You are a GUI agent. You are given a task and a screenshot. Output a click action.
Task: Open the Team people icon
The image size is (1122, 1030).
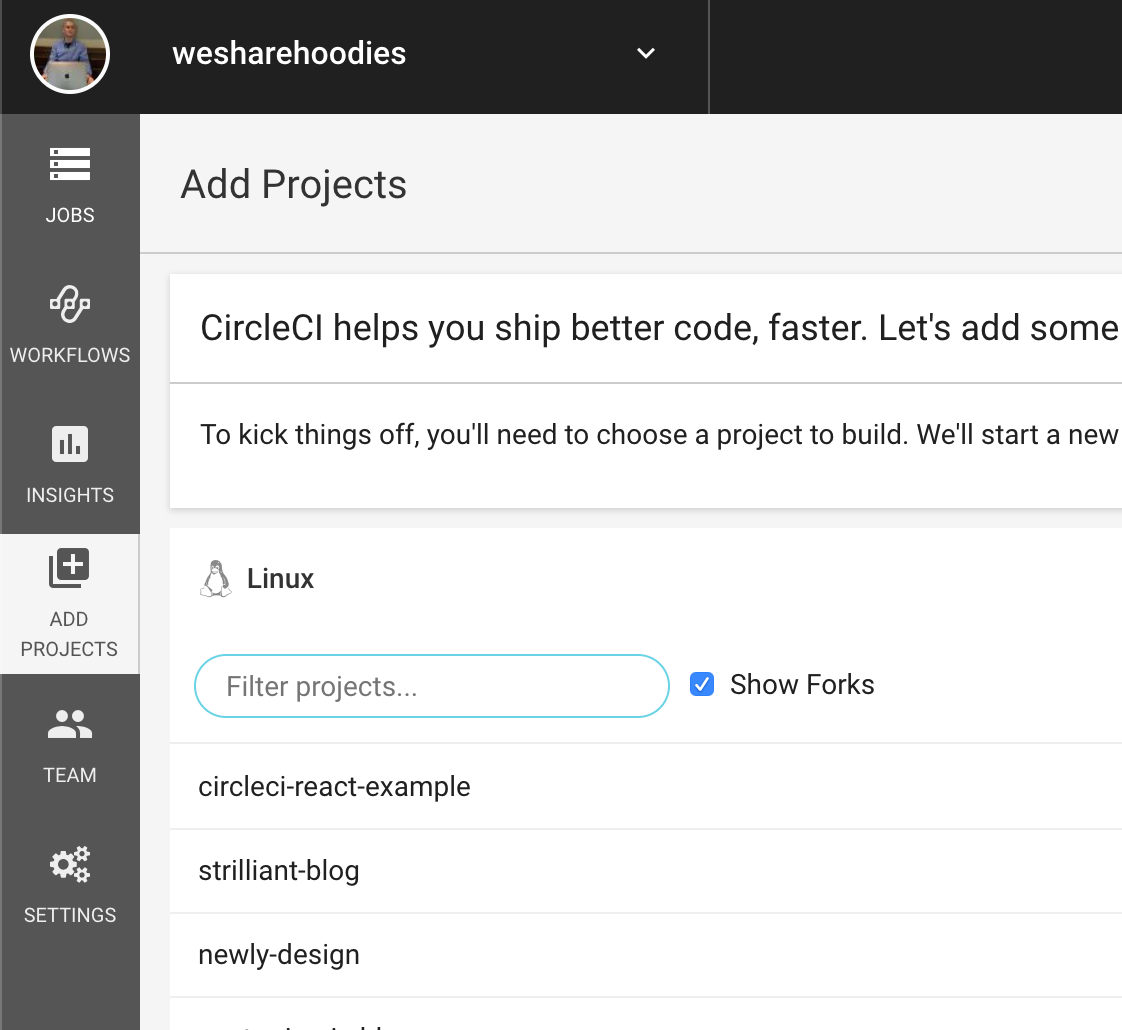point(69,724)
